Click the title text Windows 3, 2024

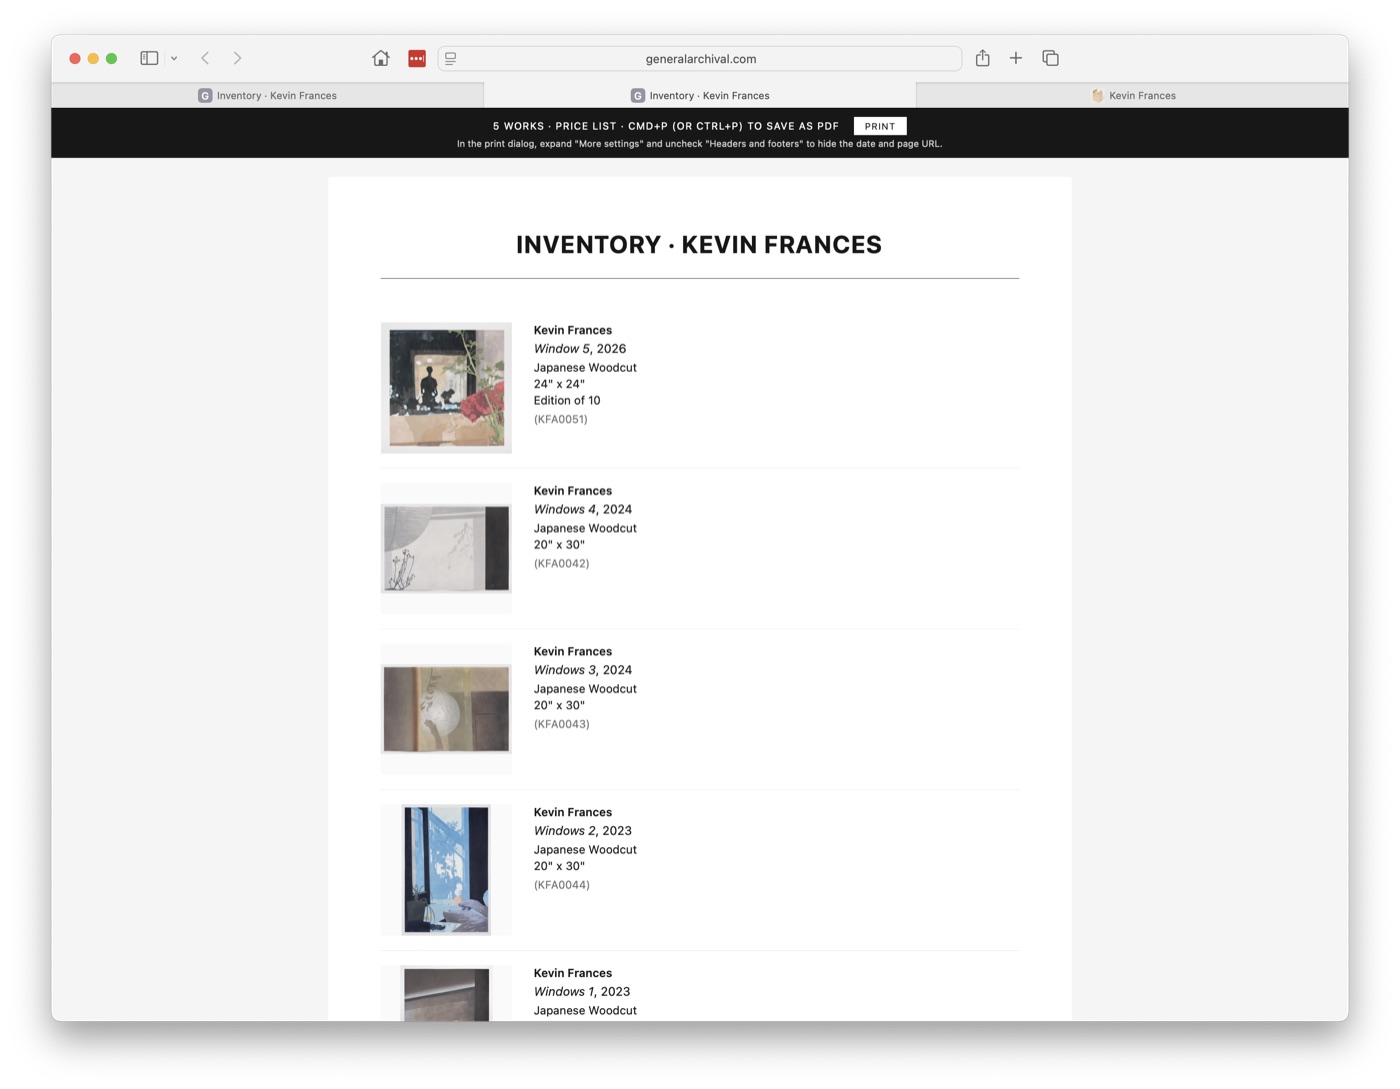pos(583,670)
